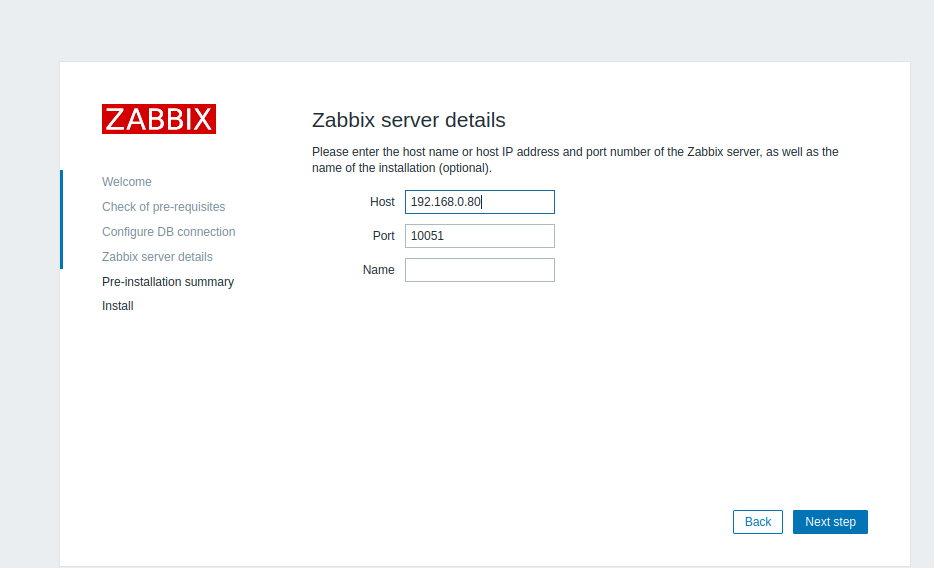This screenshot has width=934, height=568.
Task: Click the Install step in sidebar
Action: point(117,305)
